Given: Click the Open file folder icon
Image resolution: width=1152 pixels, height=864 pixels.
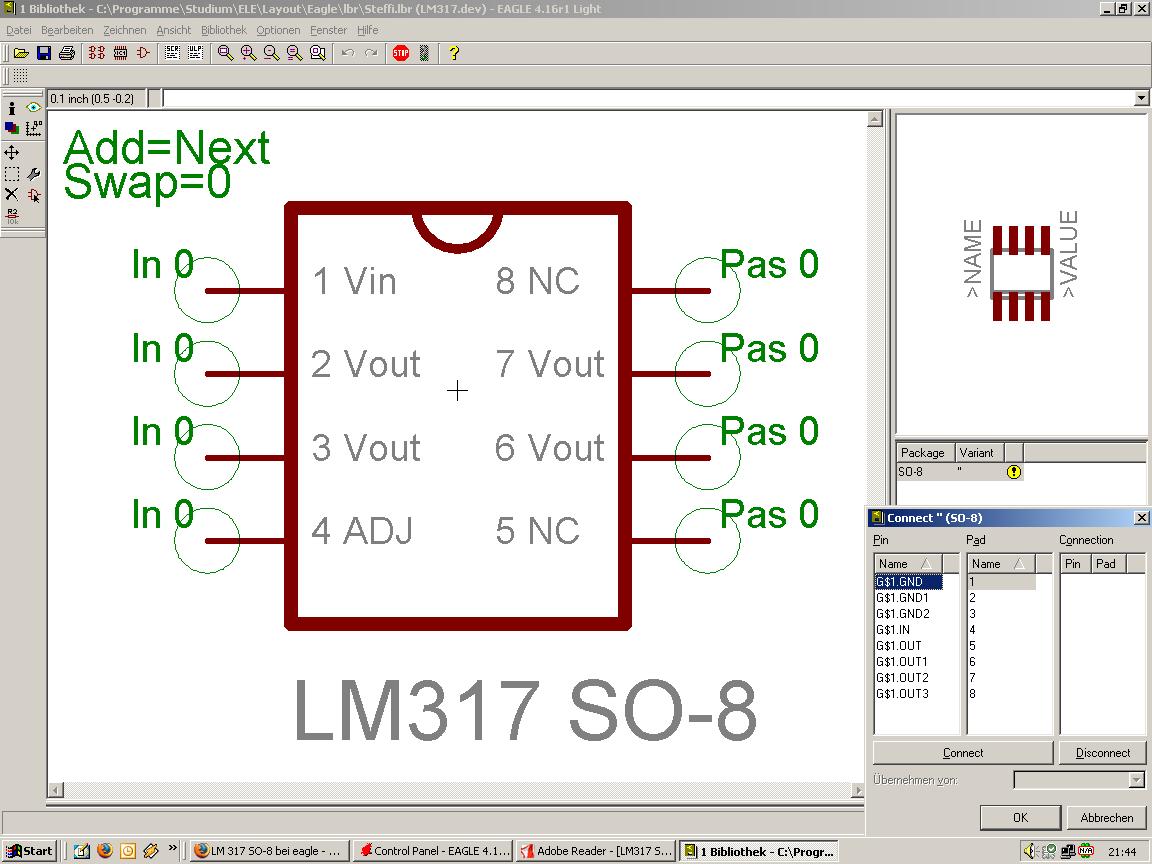Looking at the screenshot, I should pyautogui.click(x=21, y=53).
